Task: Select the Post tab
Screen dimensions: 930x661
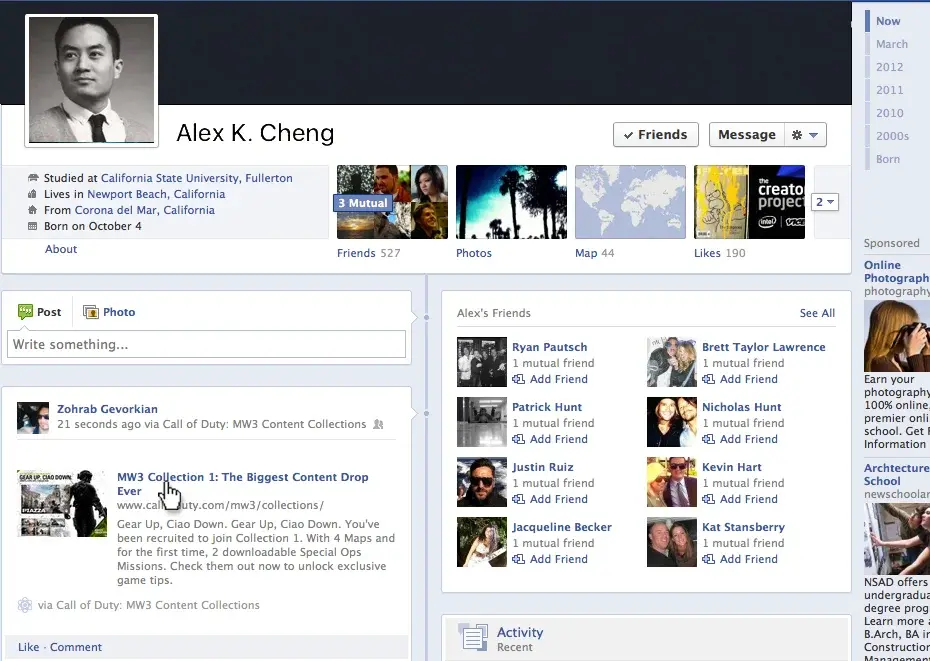Action: pyautogui.click(x=40, y=312)
